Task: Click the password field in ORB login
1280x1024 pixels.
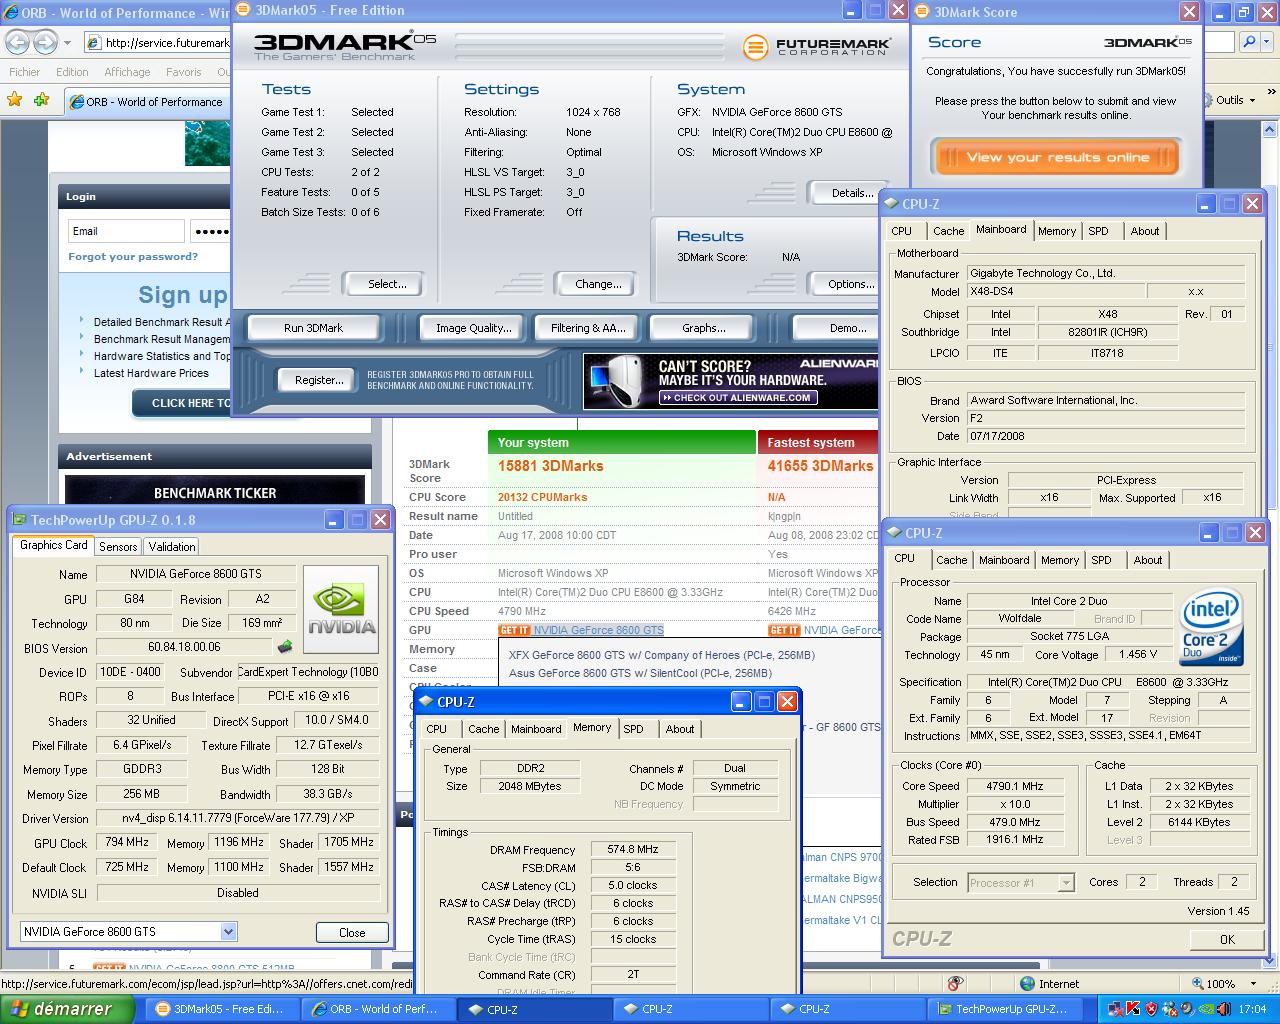Action: click(211, 231)
